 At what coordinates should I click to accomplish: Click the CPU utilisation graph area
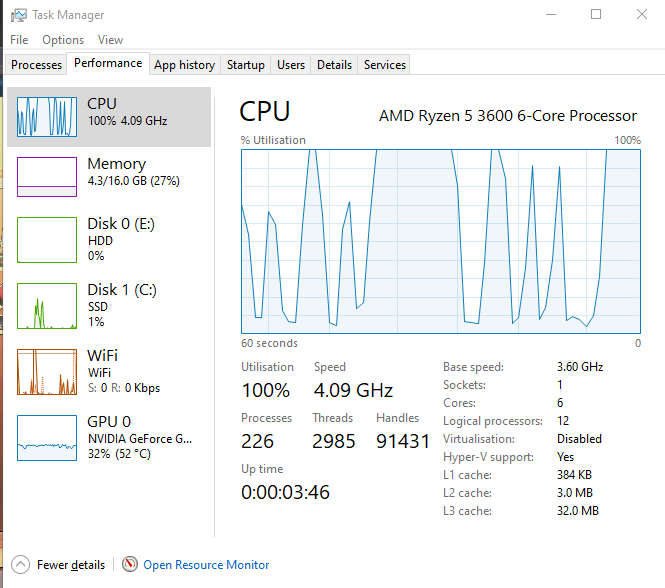(x=440, y=240)
